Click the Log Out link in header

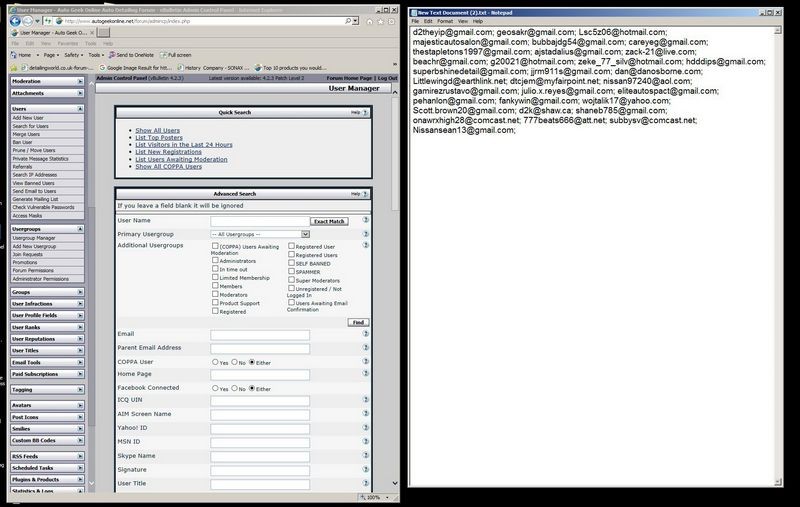(x=387, y=78)
